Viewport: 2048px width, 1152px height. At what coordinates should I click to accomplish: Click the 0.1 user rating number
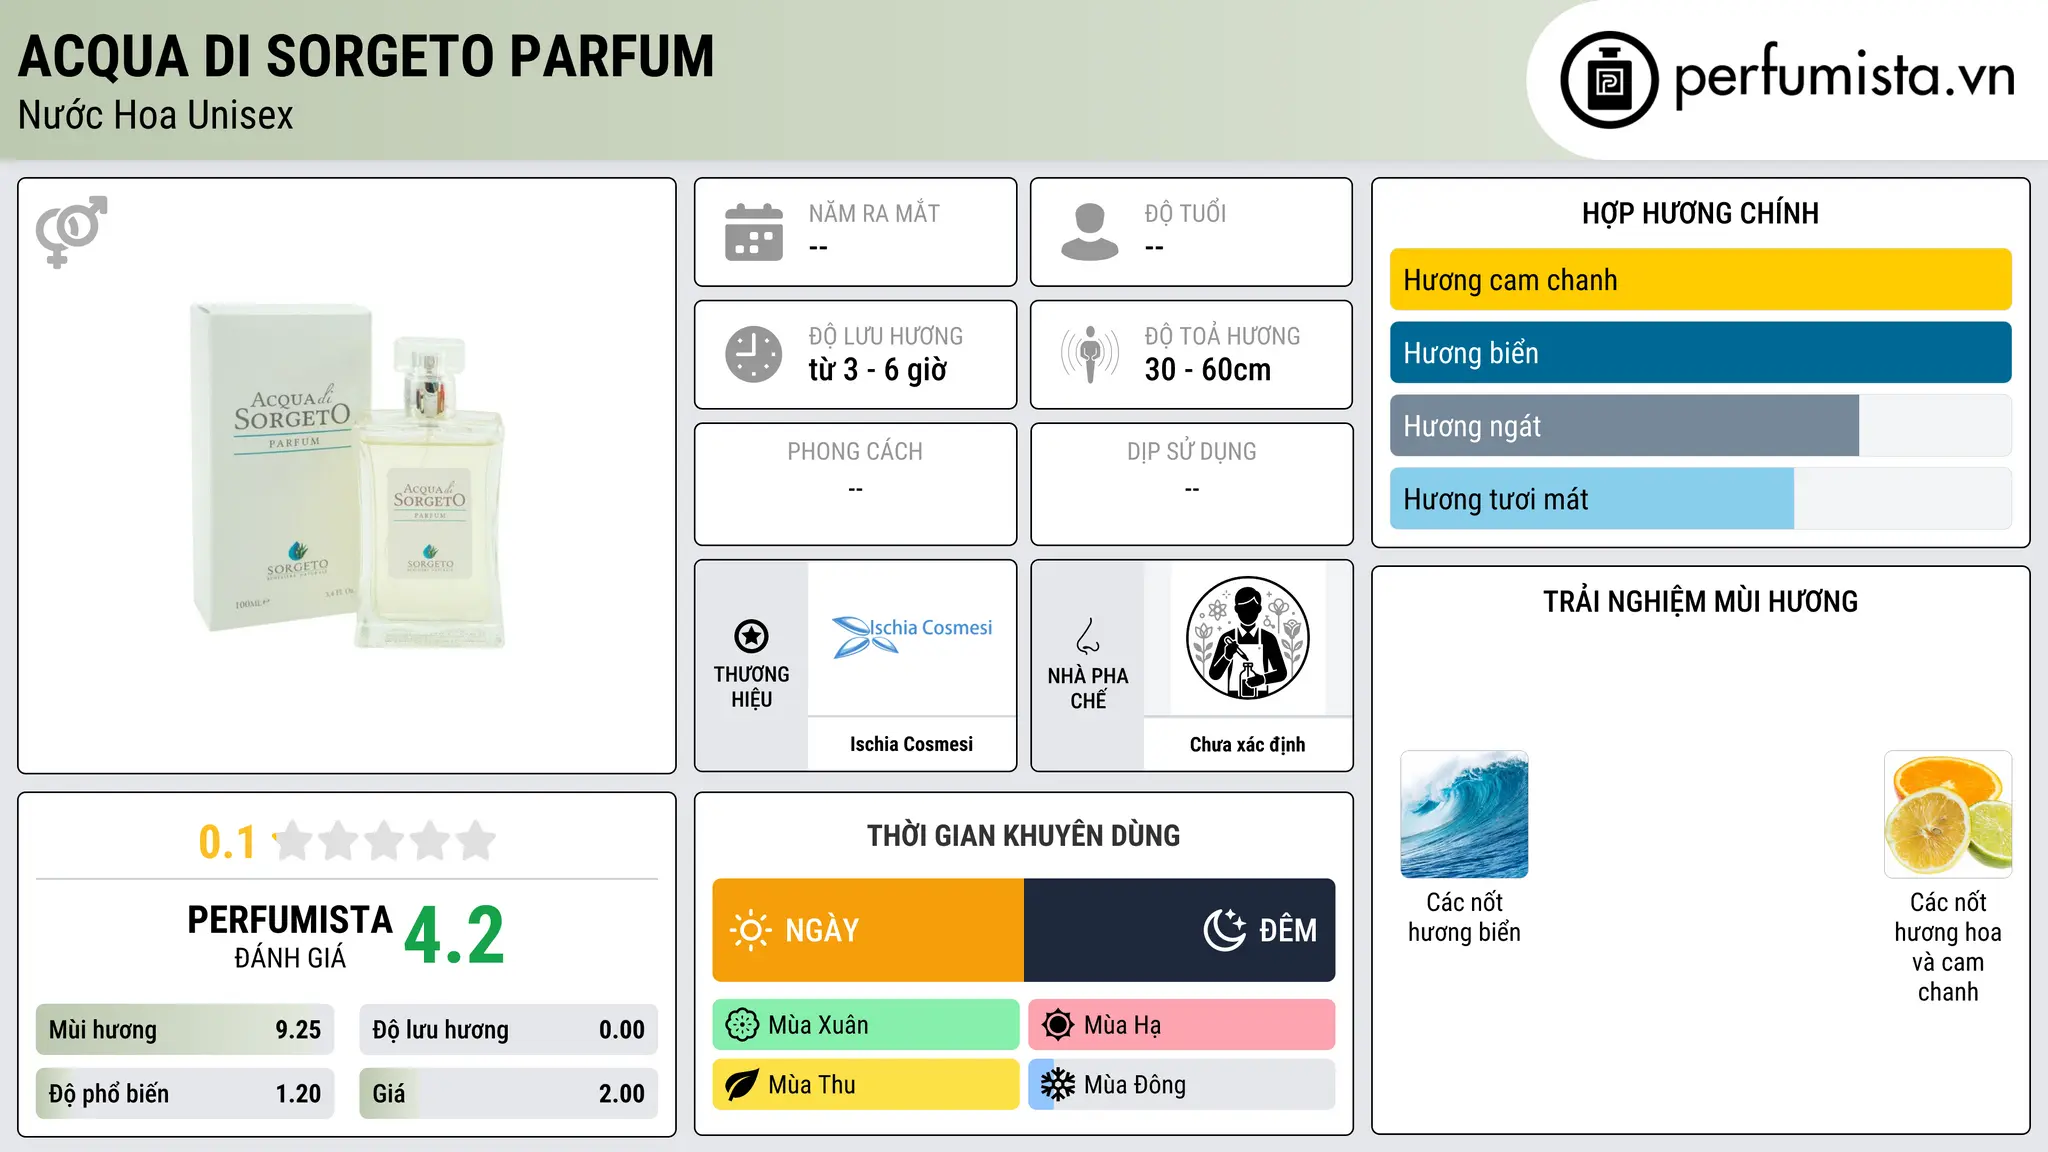pos(227,842)
